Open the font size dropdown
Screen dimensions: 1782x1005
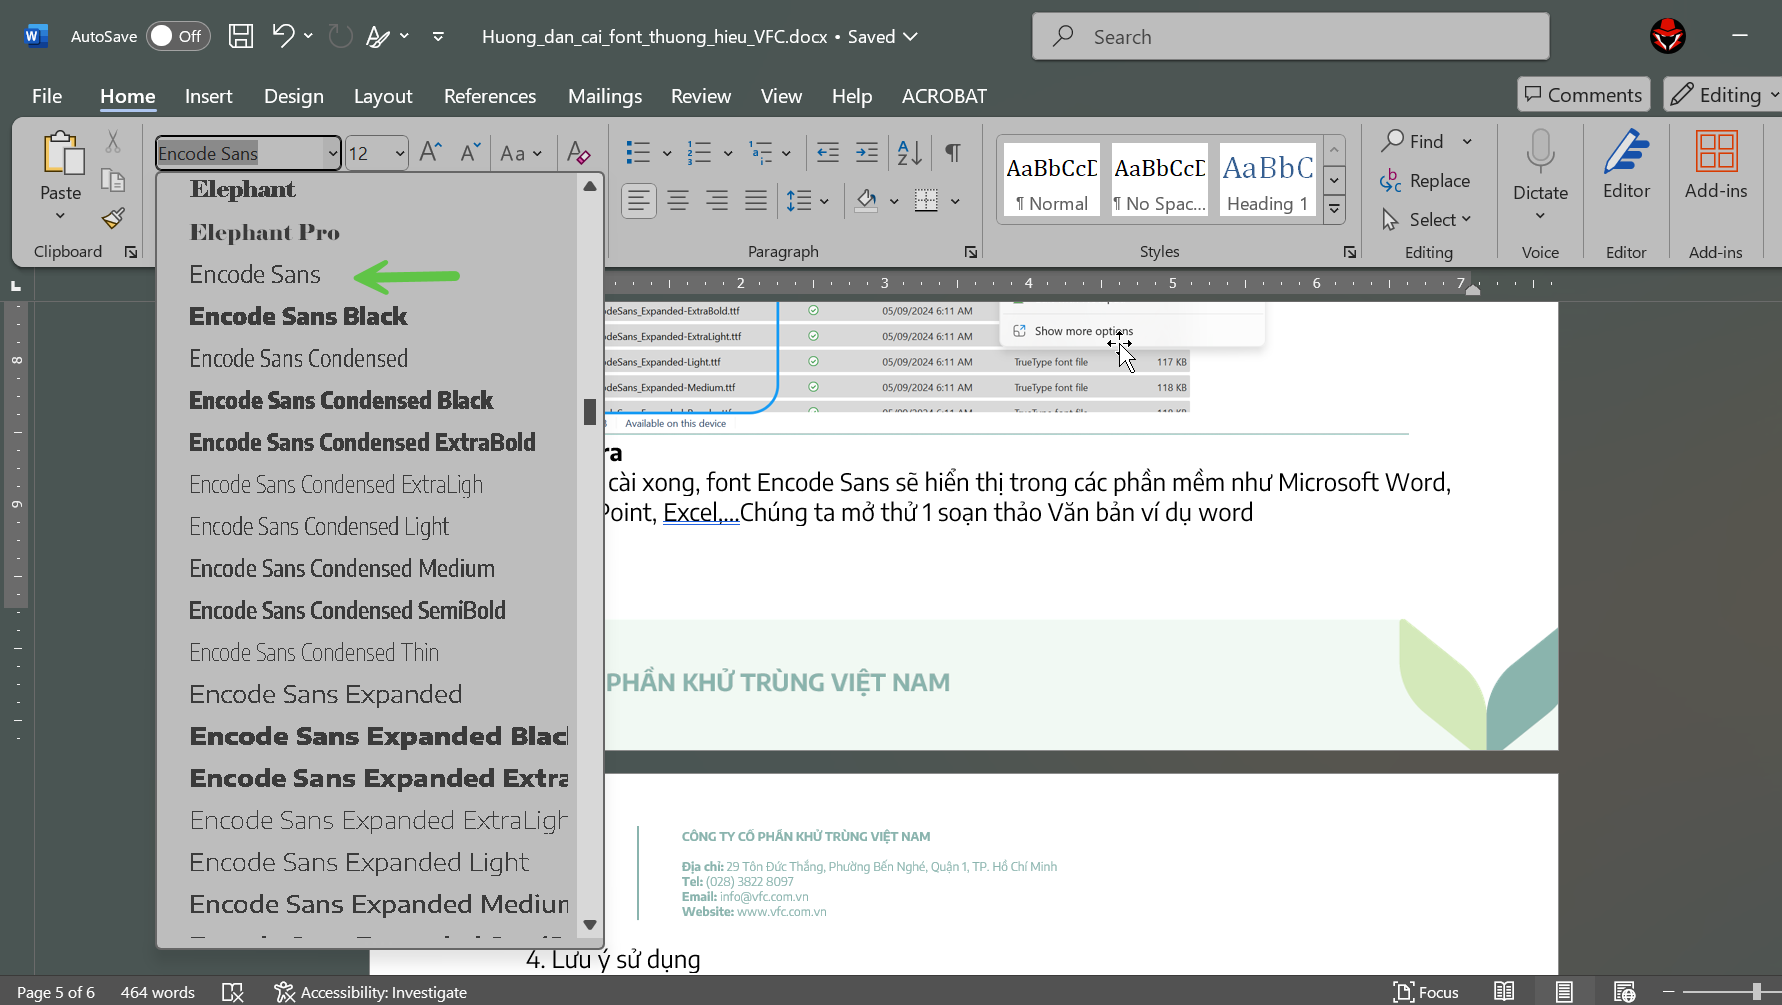coord(400,153)
